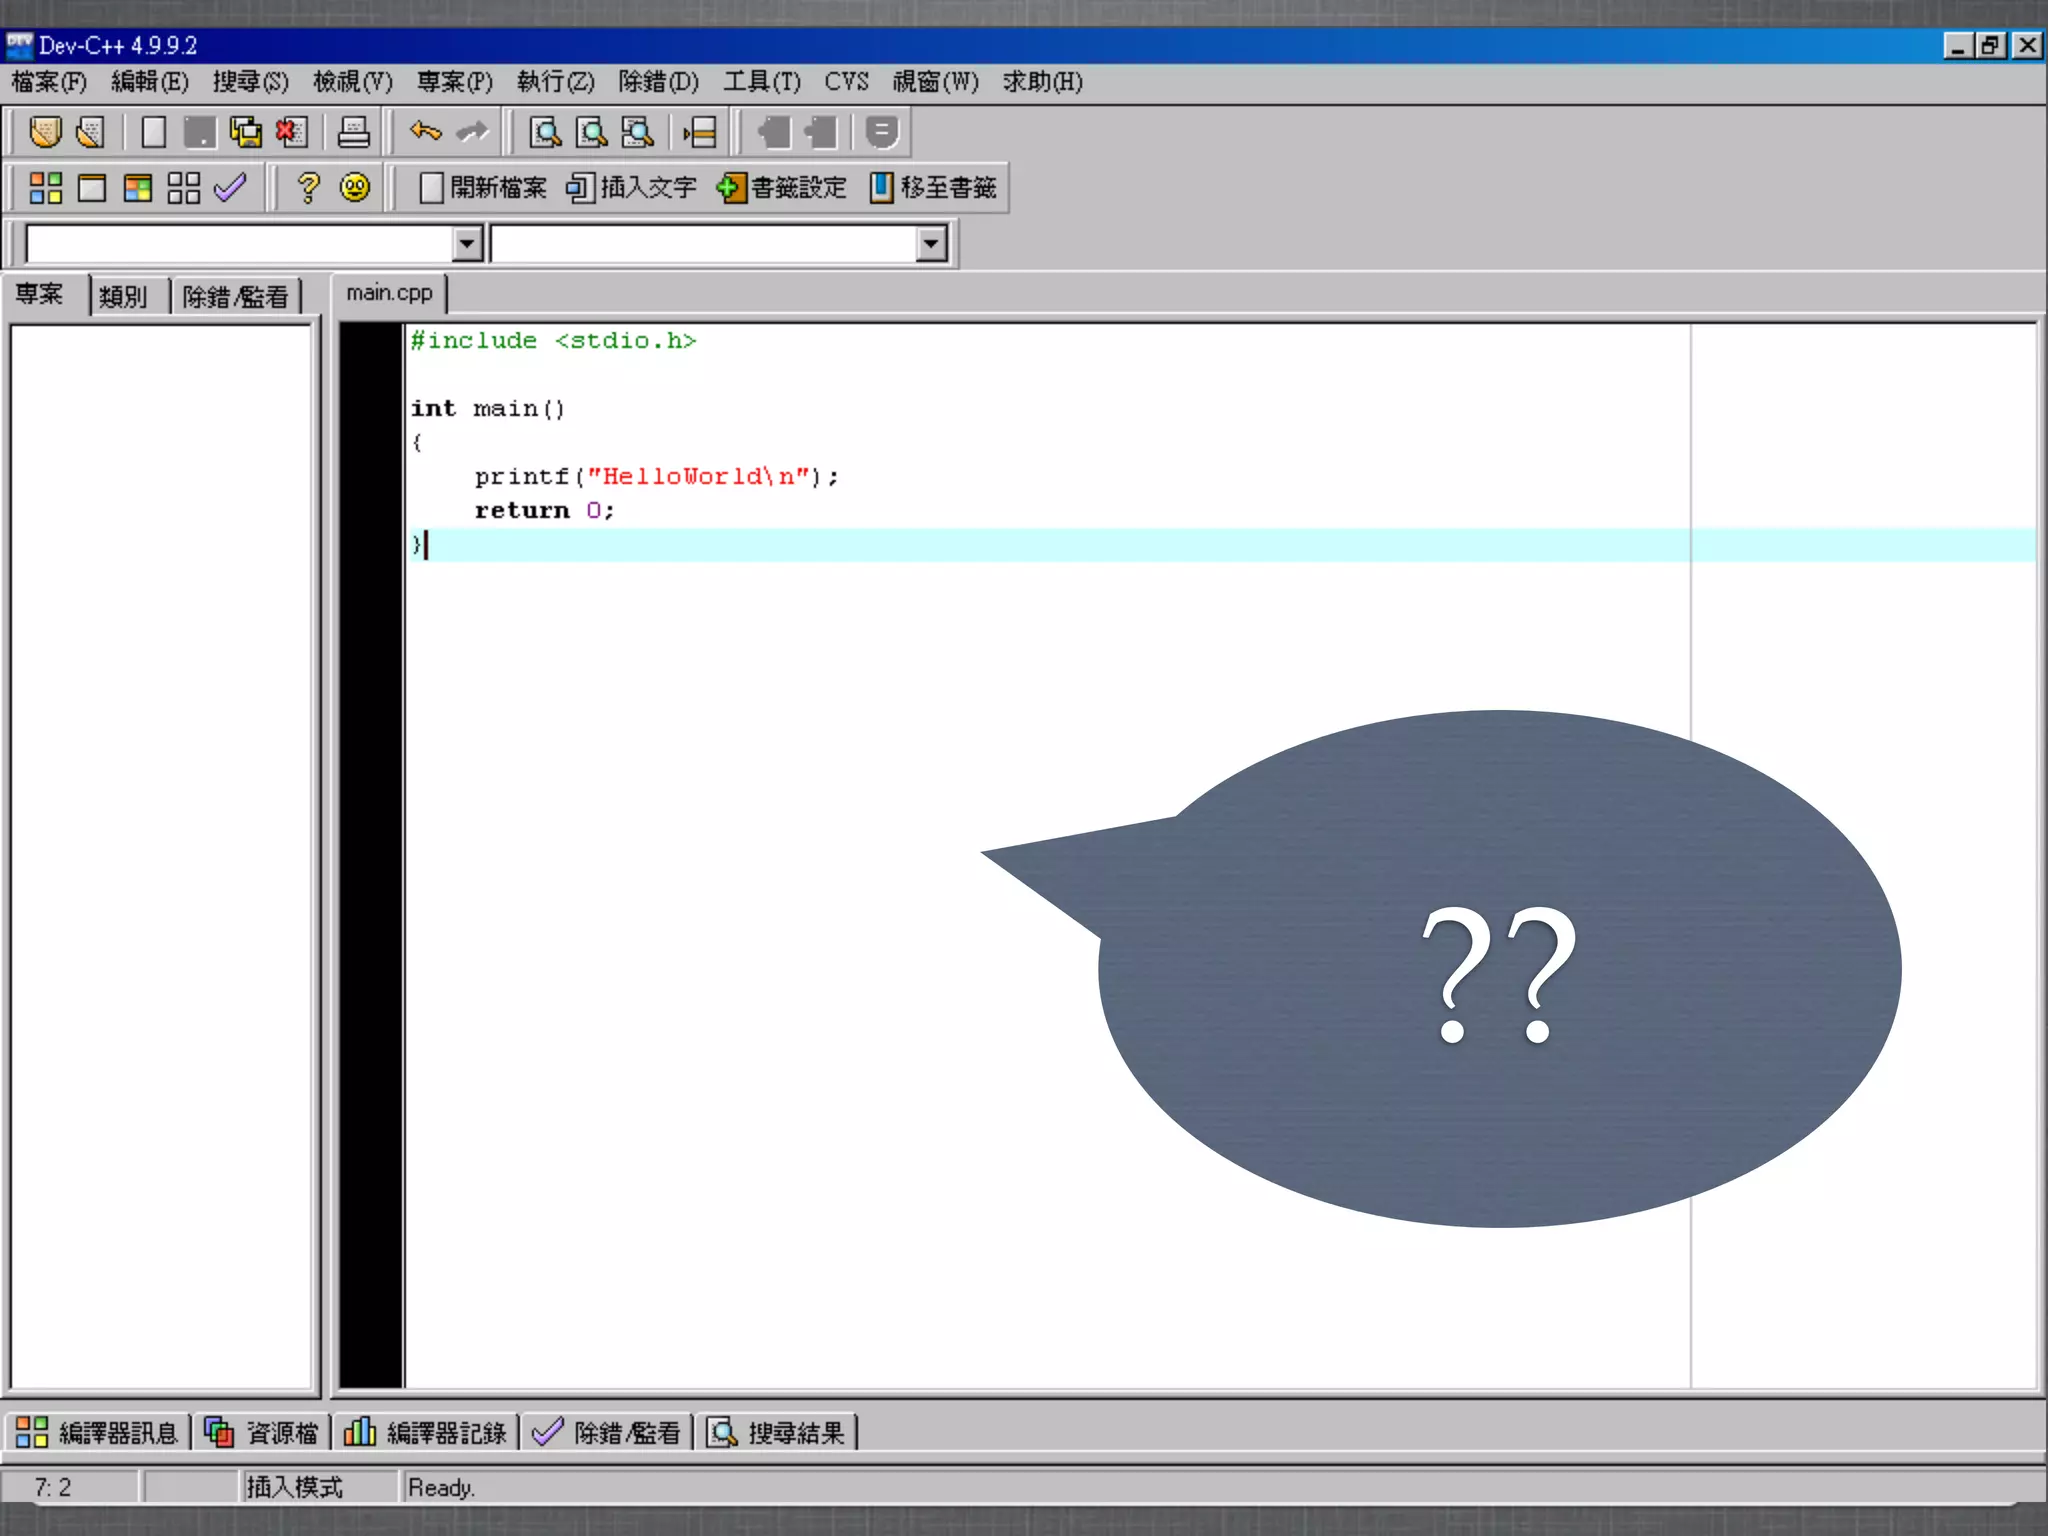Image resolution: width=2048 pixels, height=1536 pixels.
Task: Click the Go to line icon
Action: (x=700, y=132)
